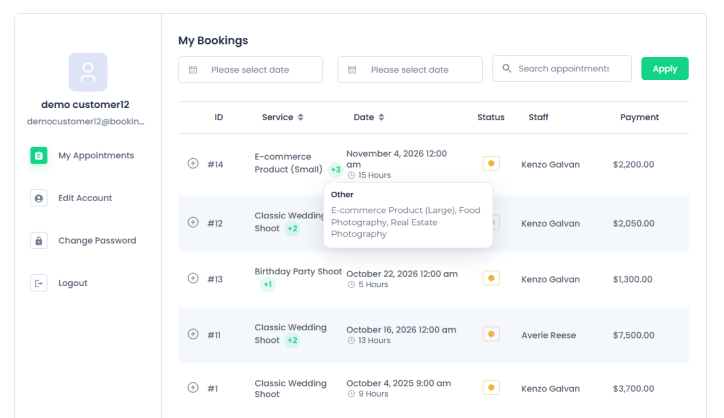Viewport: 724px width, 418px height.
Task: Click staff name Averie Reese
Action: point(549,335)
